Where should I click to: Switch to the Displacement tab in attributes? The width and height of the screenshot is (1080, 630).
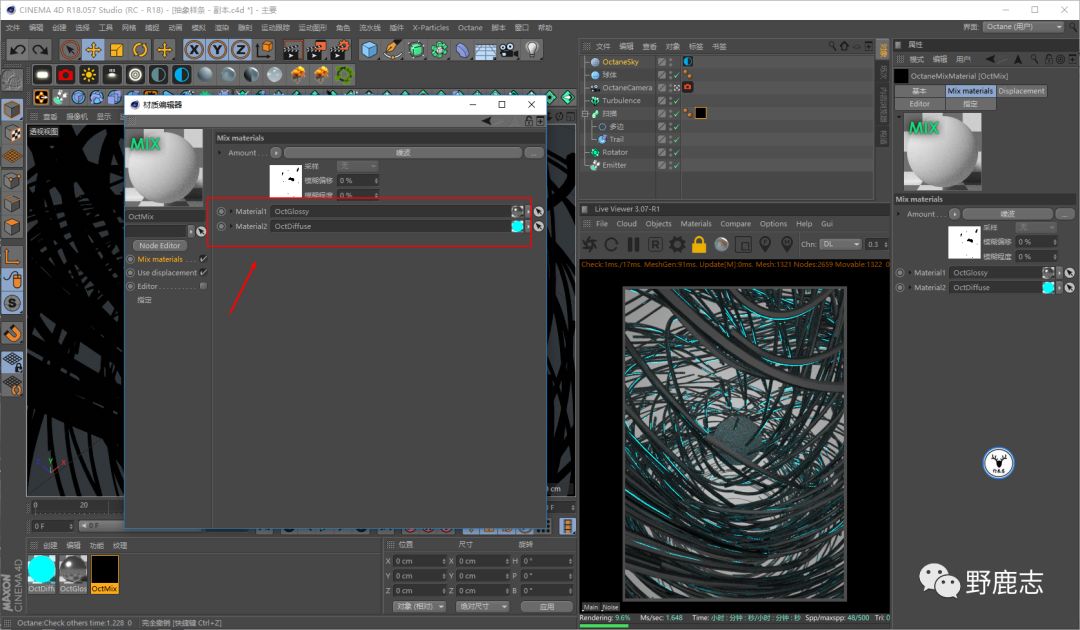tap(1021, 91)
